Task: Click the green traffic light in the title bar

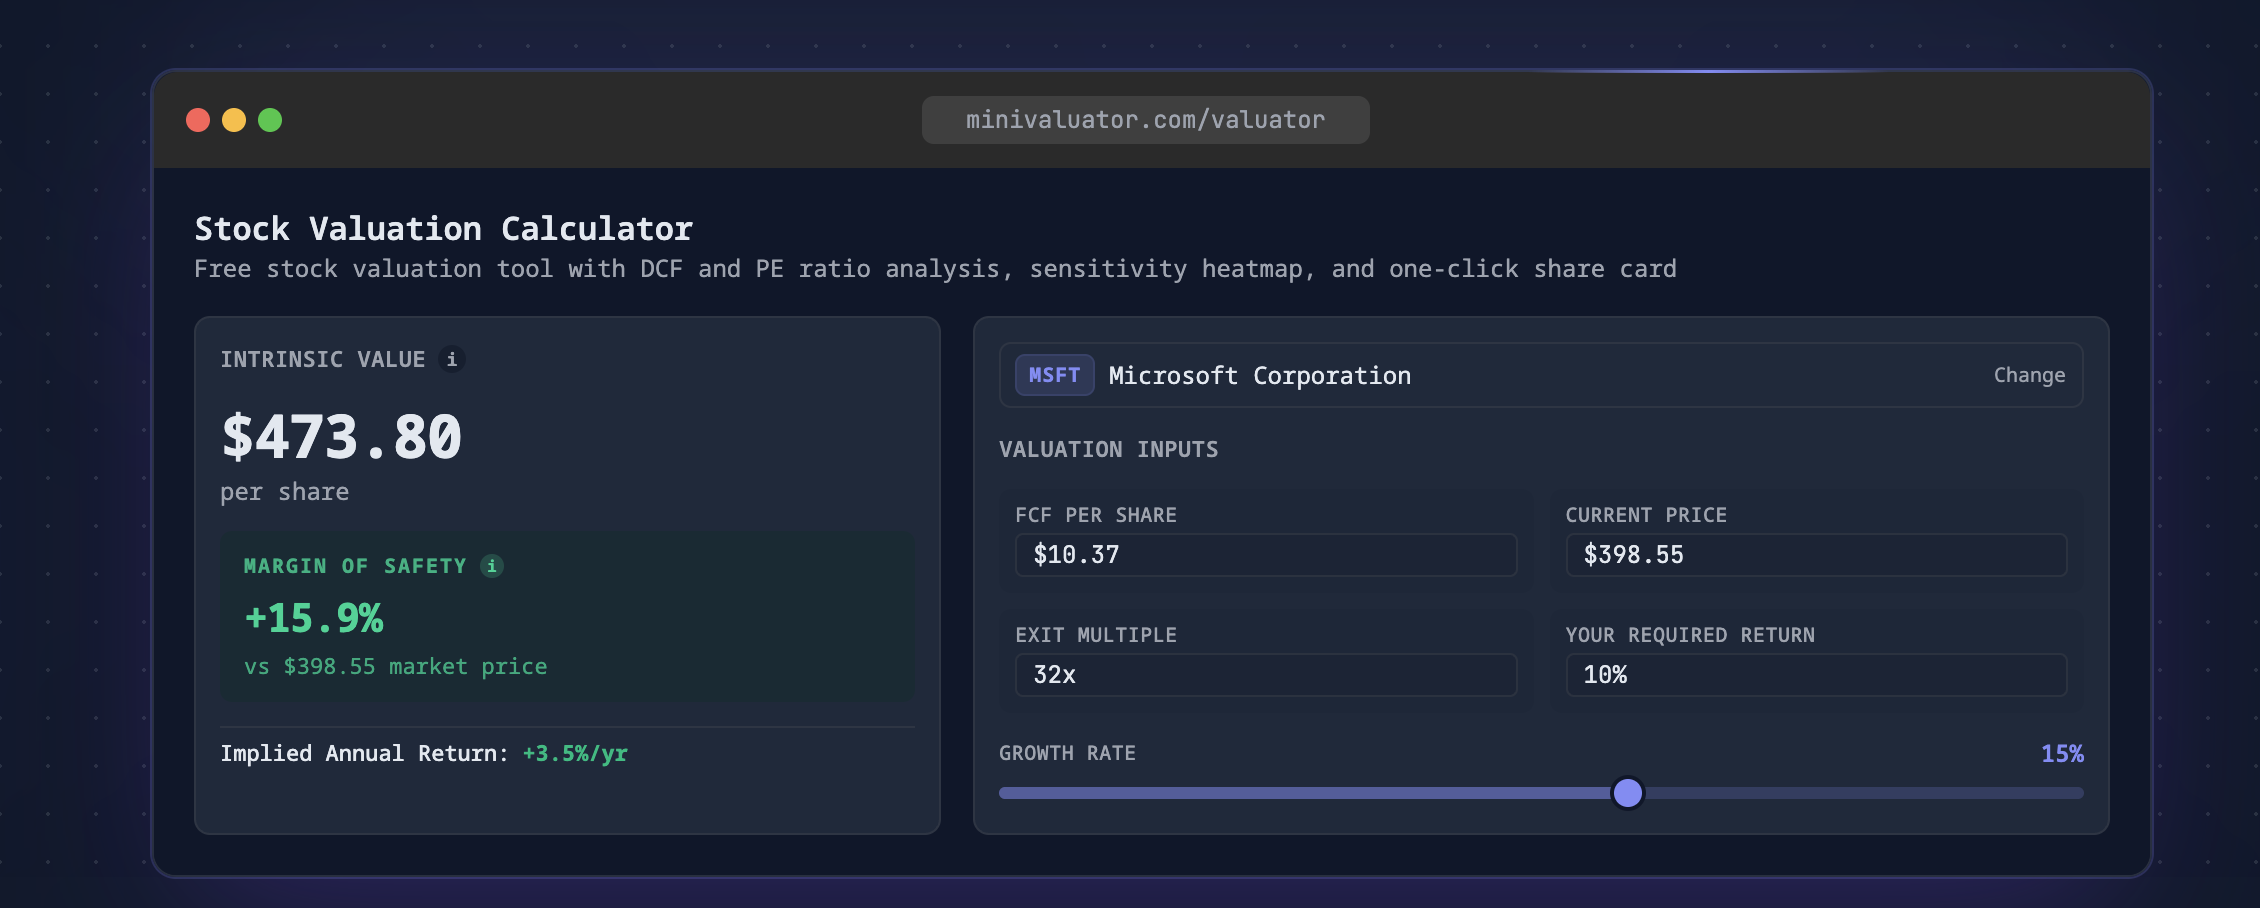Action: coord(270,119)
